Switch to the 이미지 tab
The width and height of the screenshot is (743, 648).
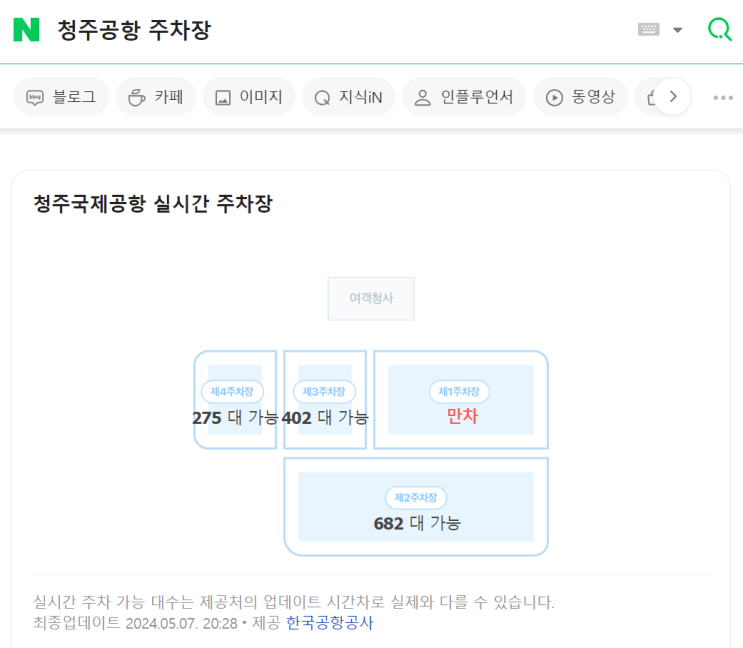249,97
